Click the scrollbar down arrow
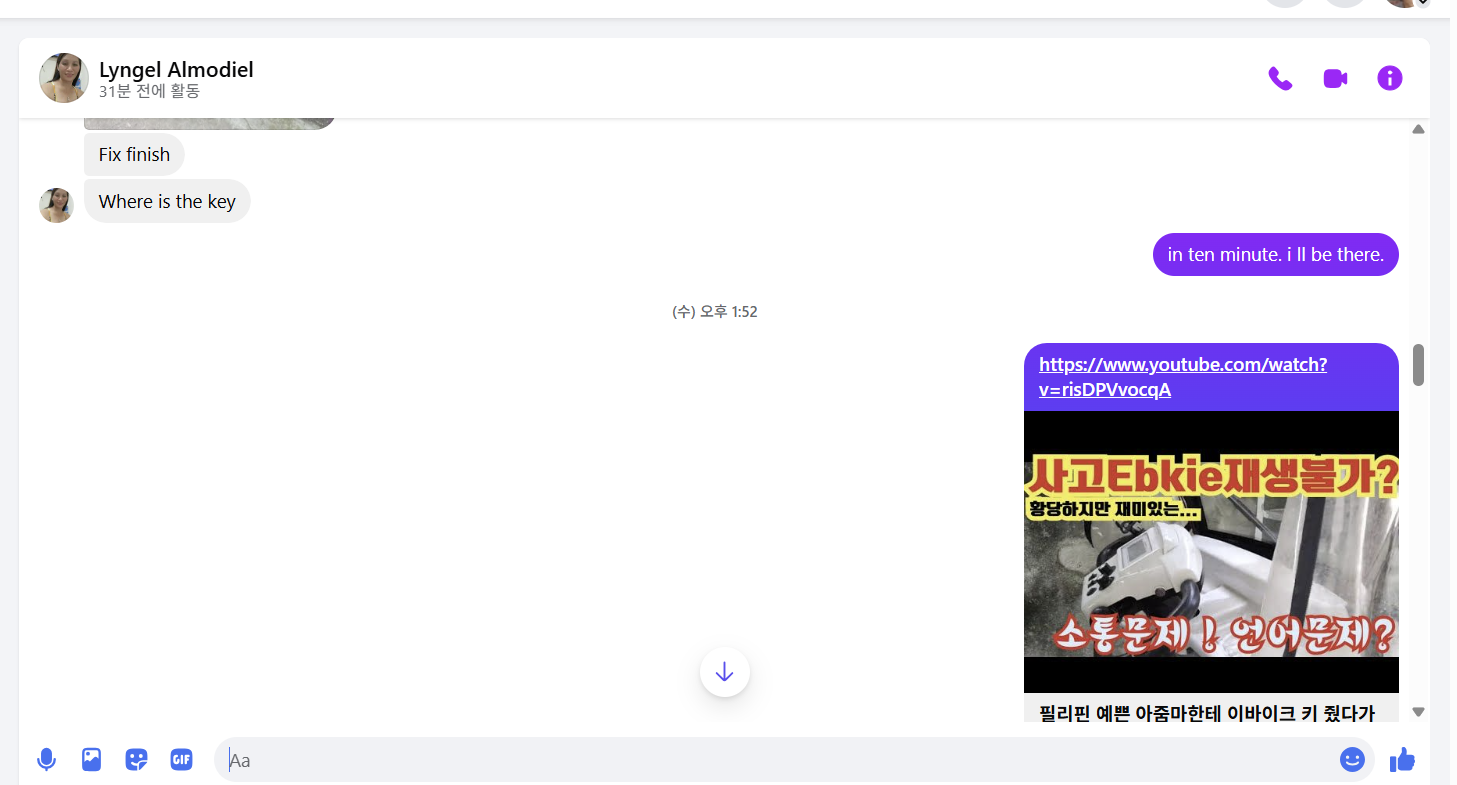The height and width of the screenshot is (785, 1457). (1418, 712)
